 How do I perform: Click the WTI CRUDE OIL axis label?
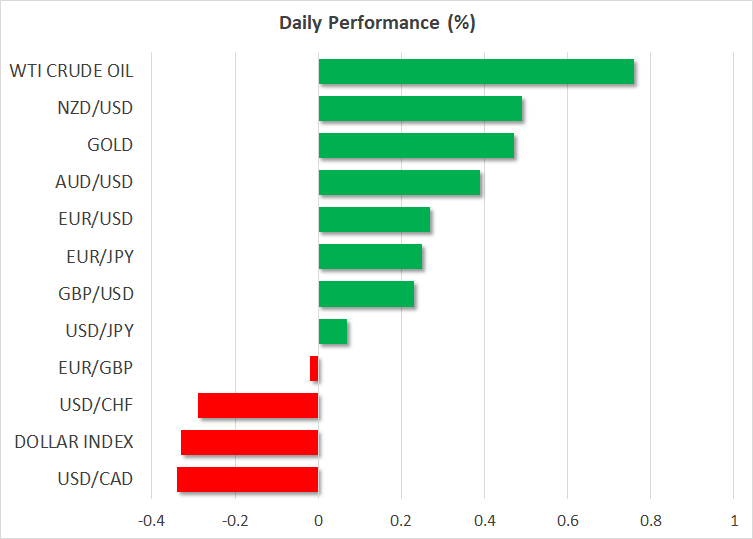tap(71, 71)
